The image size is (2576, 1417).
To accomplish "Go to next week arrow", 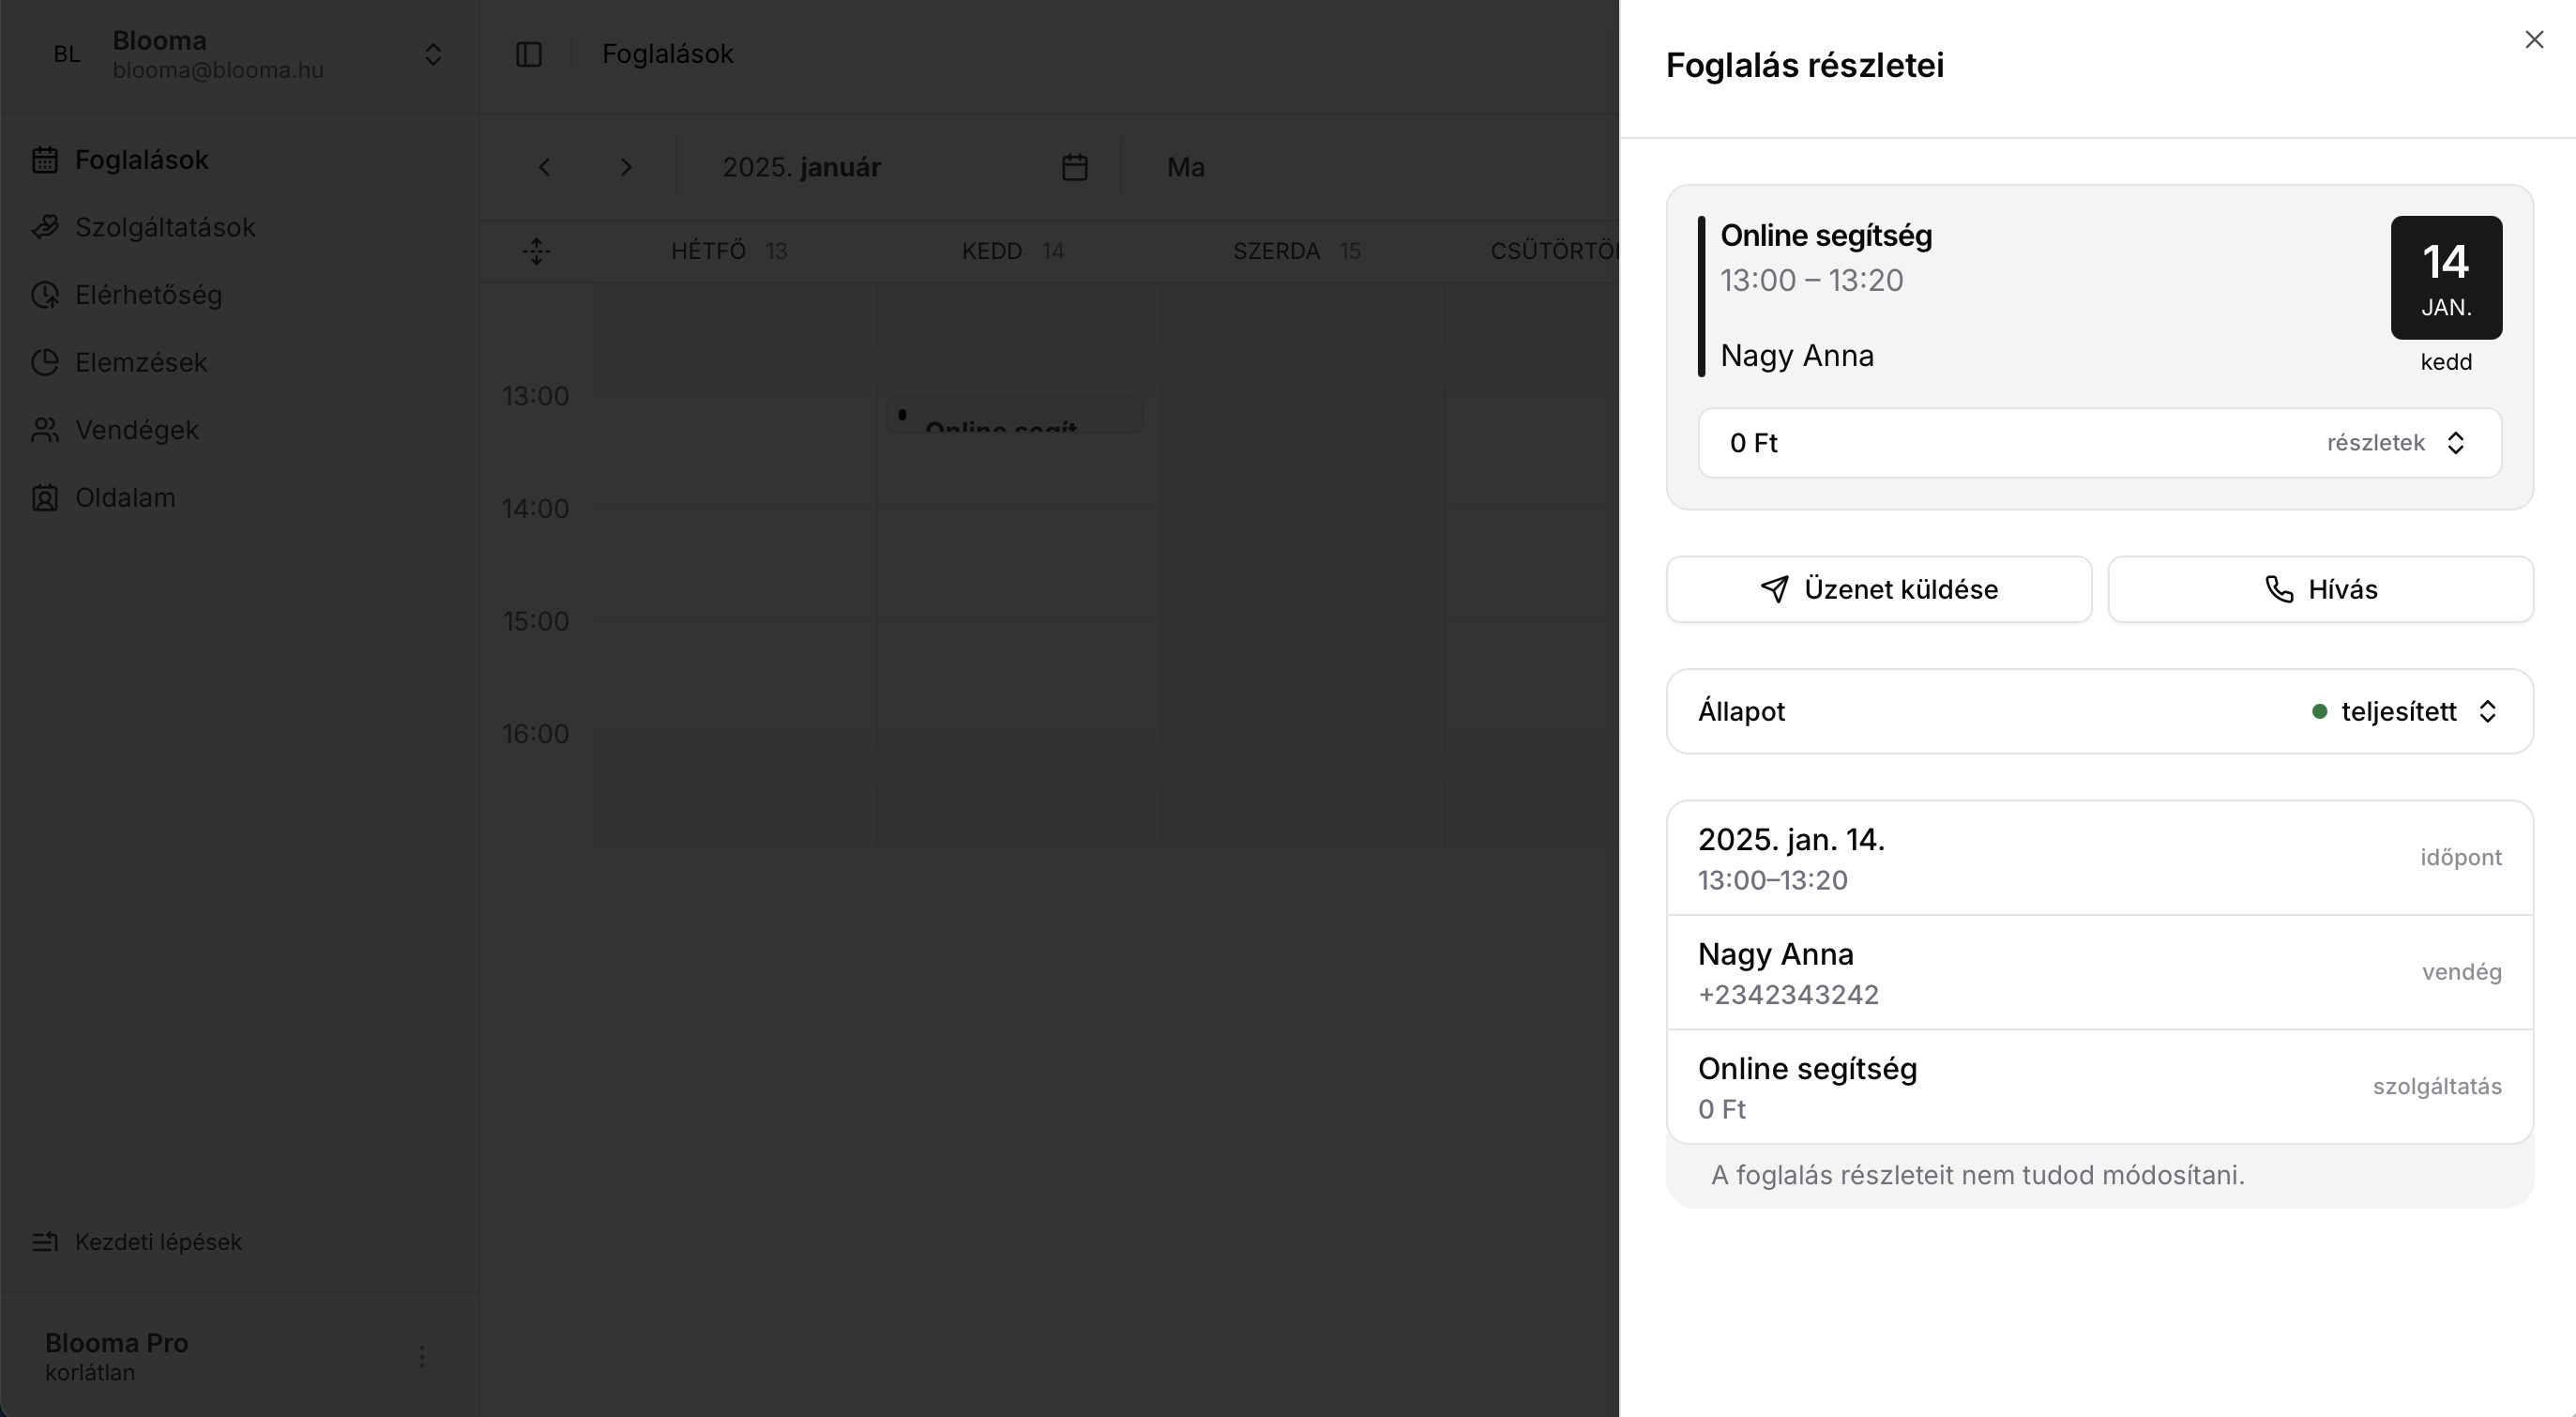I will point(626,167).
